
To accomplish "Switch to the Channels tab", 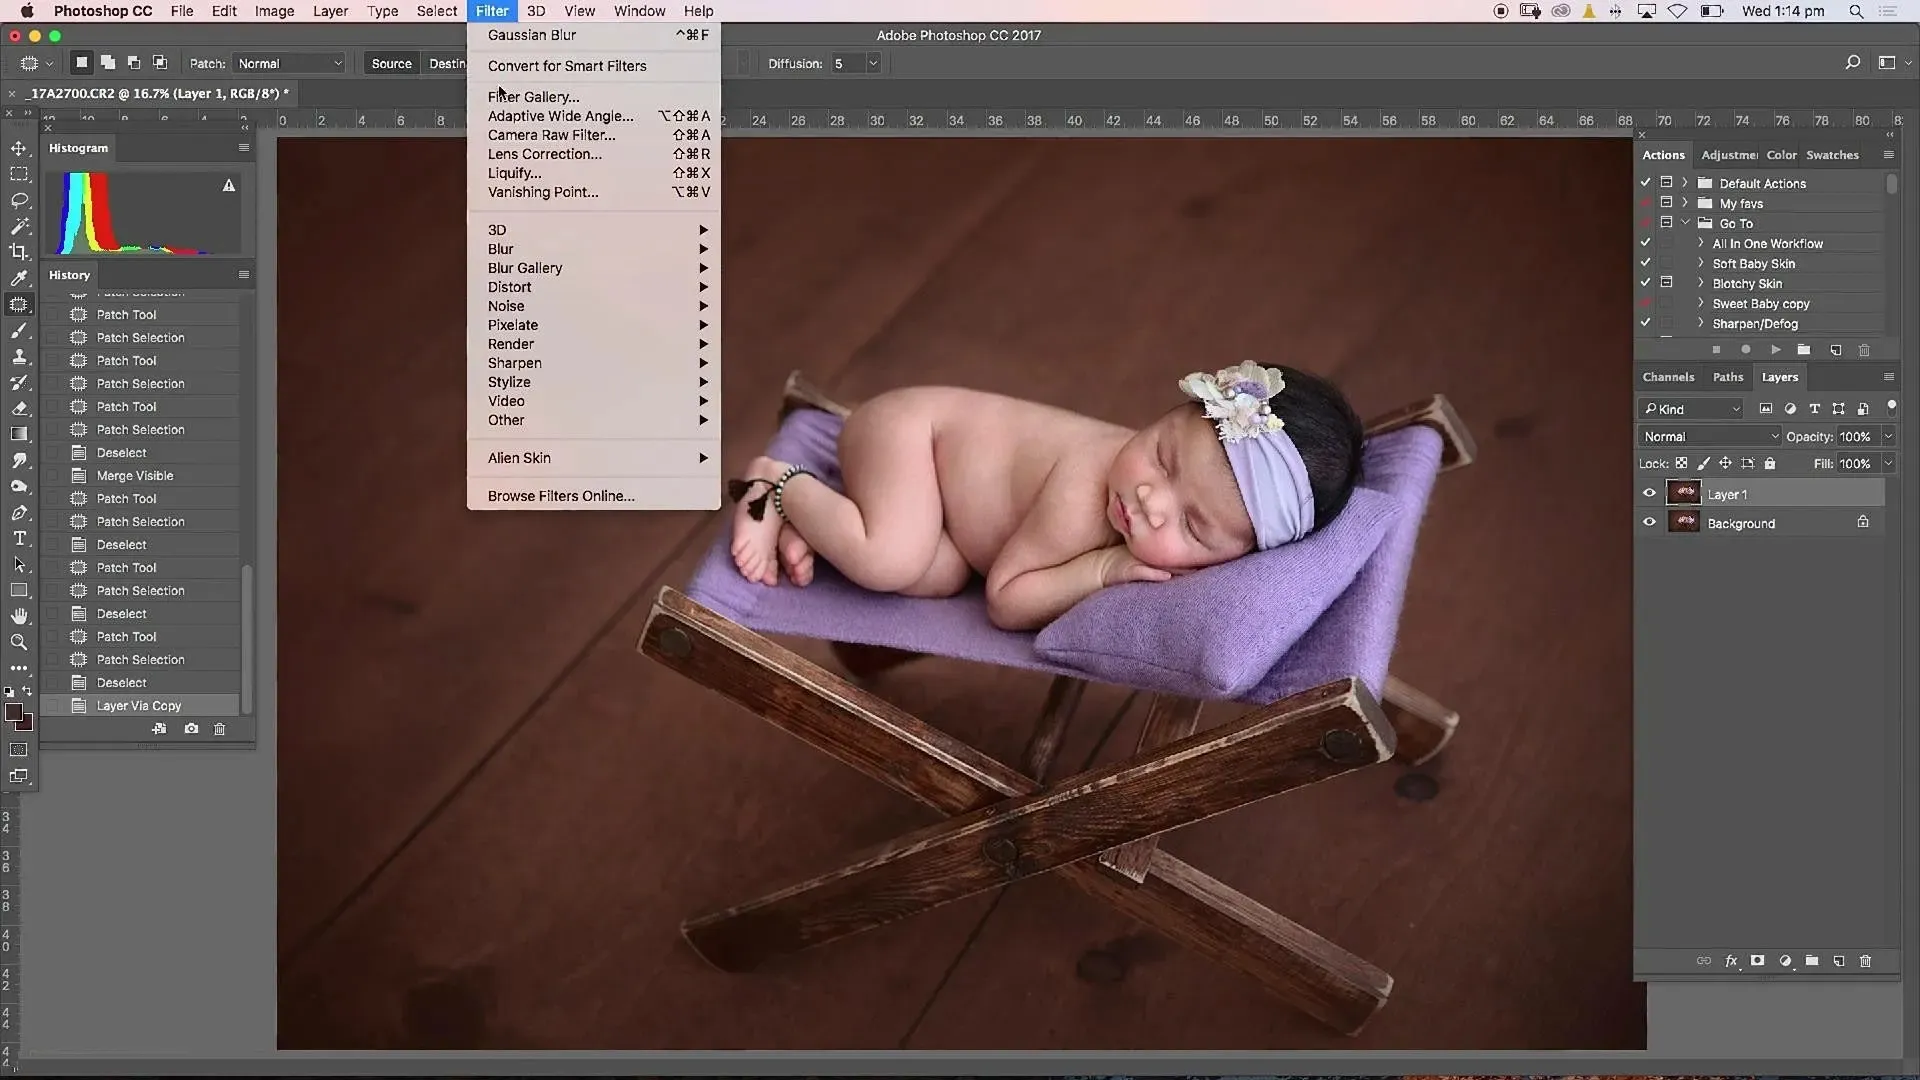I will click(x=1668, y=377).
